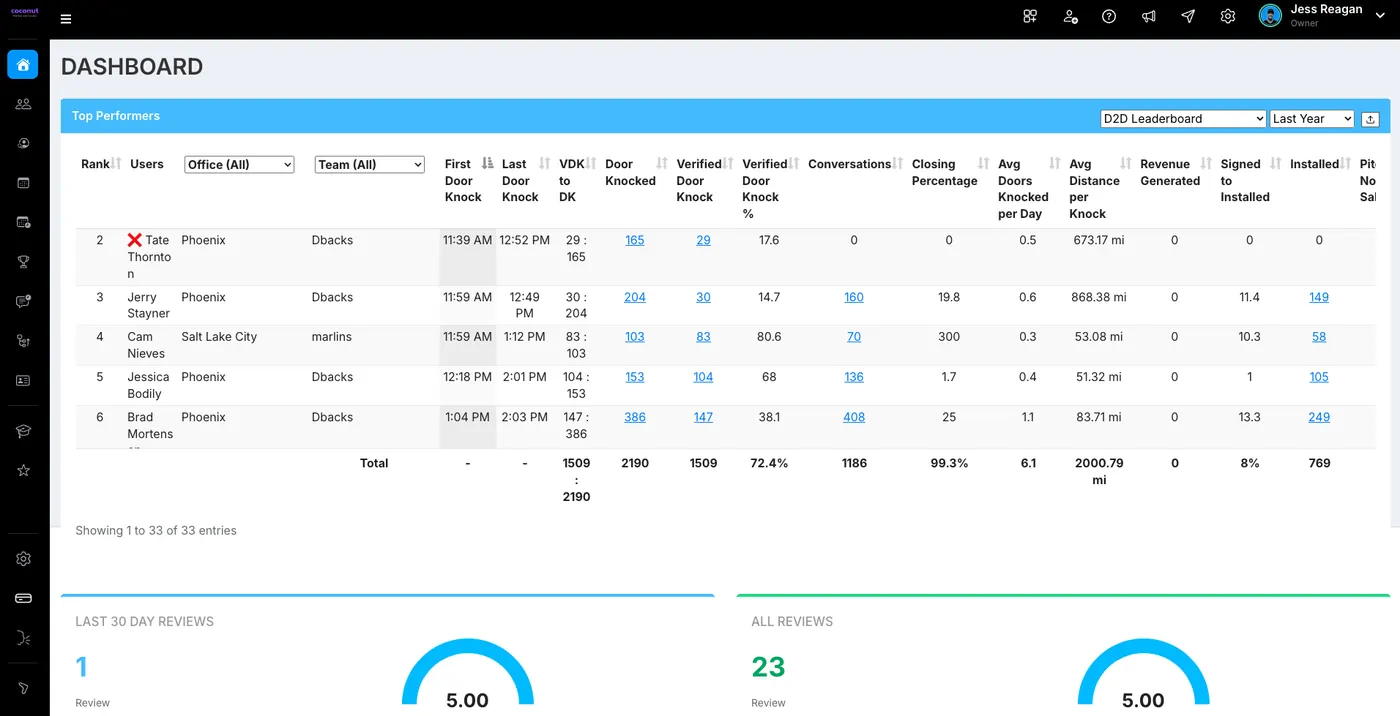1400x716 pixels.
Task: Open the hierarchy tree sidebar icon
Action: coord(23,341)
